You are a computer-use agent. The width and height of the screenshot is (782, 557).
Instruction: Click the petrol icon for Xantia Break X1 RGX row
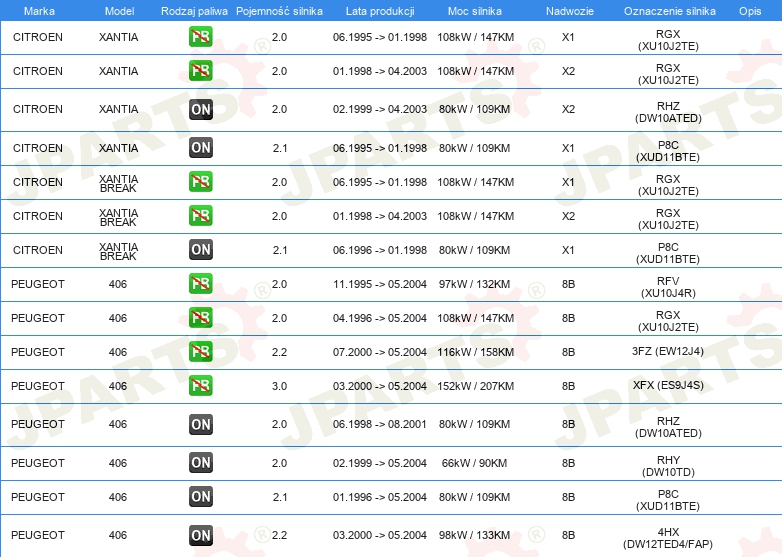click(200, 182)
